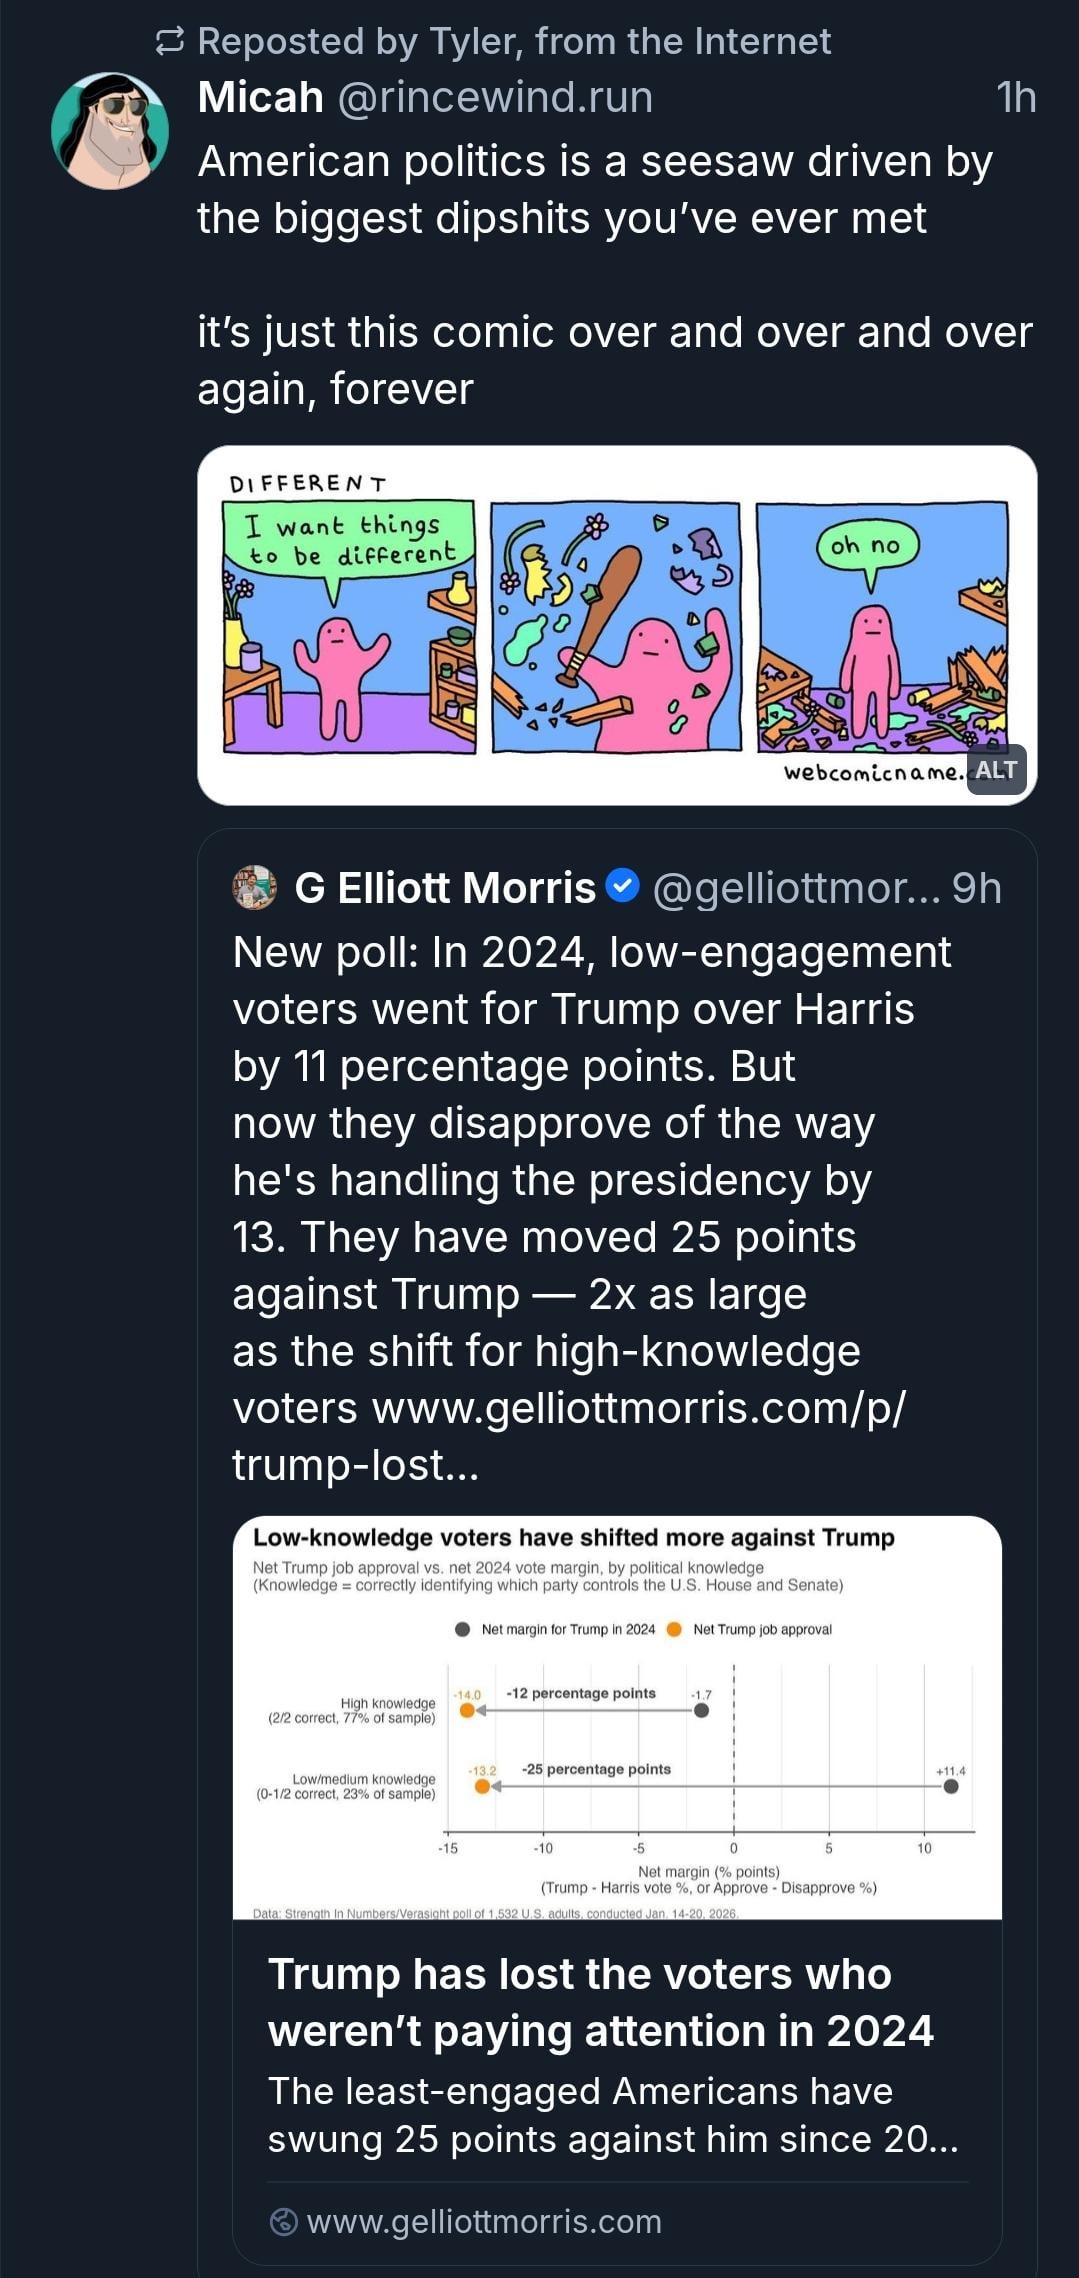Tap G Elliott Morris's small avatar

pyautogui.click(x=255, y=888)
